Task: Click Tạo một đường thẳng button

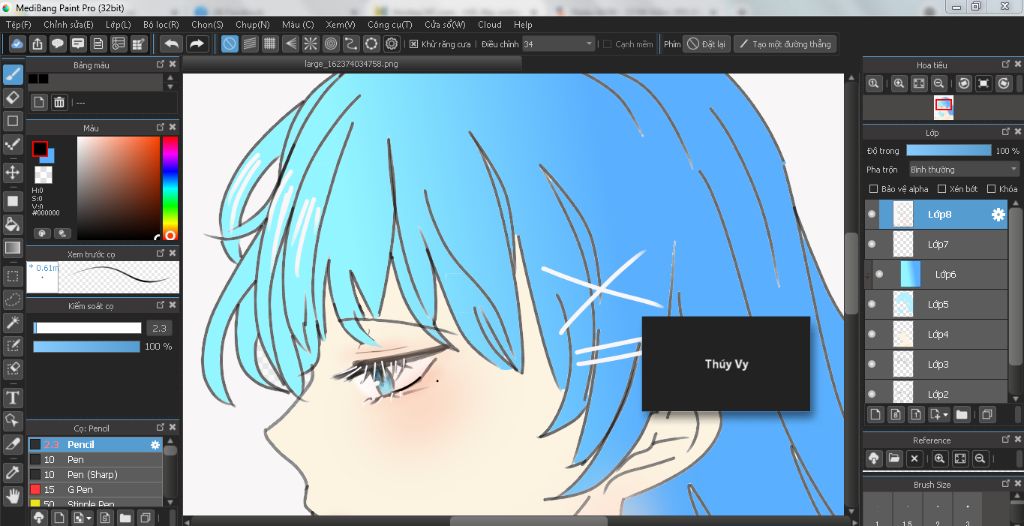Action: click(x=785, y=44)
